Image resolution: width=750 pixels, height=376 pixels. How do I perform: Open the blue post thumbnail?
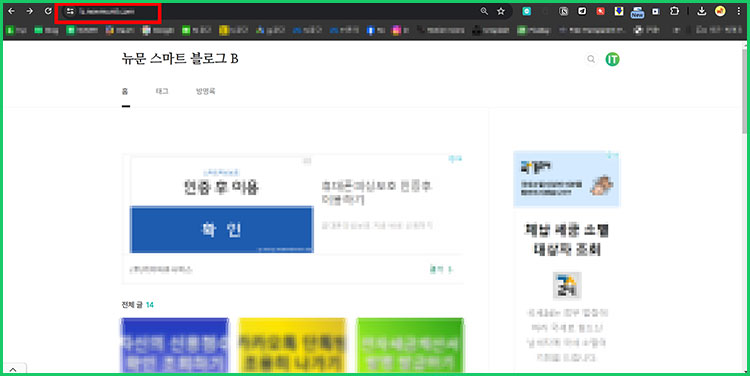click(x=175, y=345)
